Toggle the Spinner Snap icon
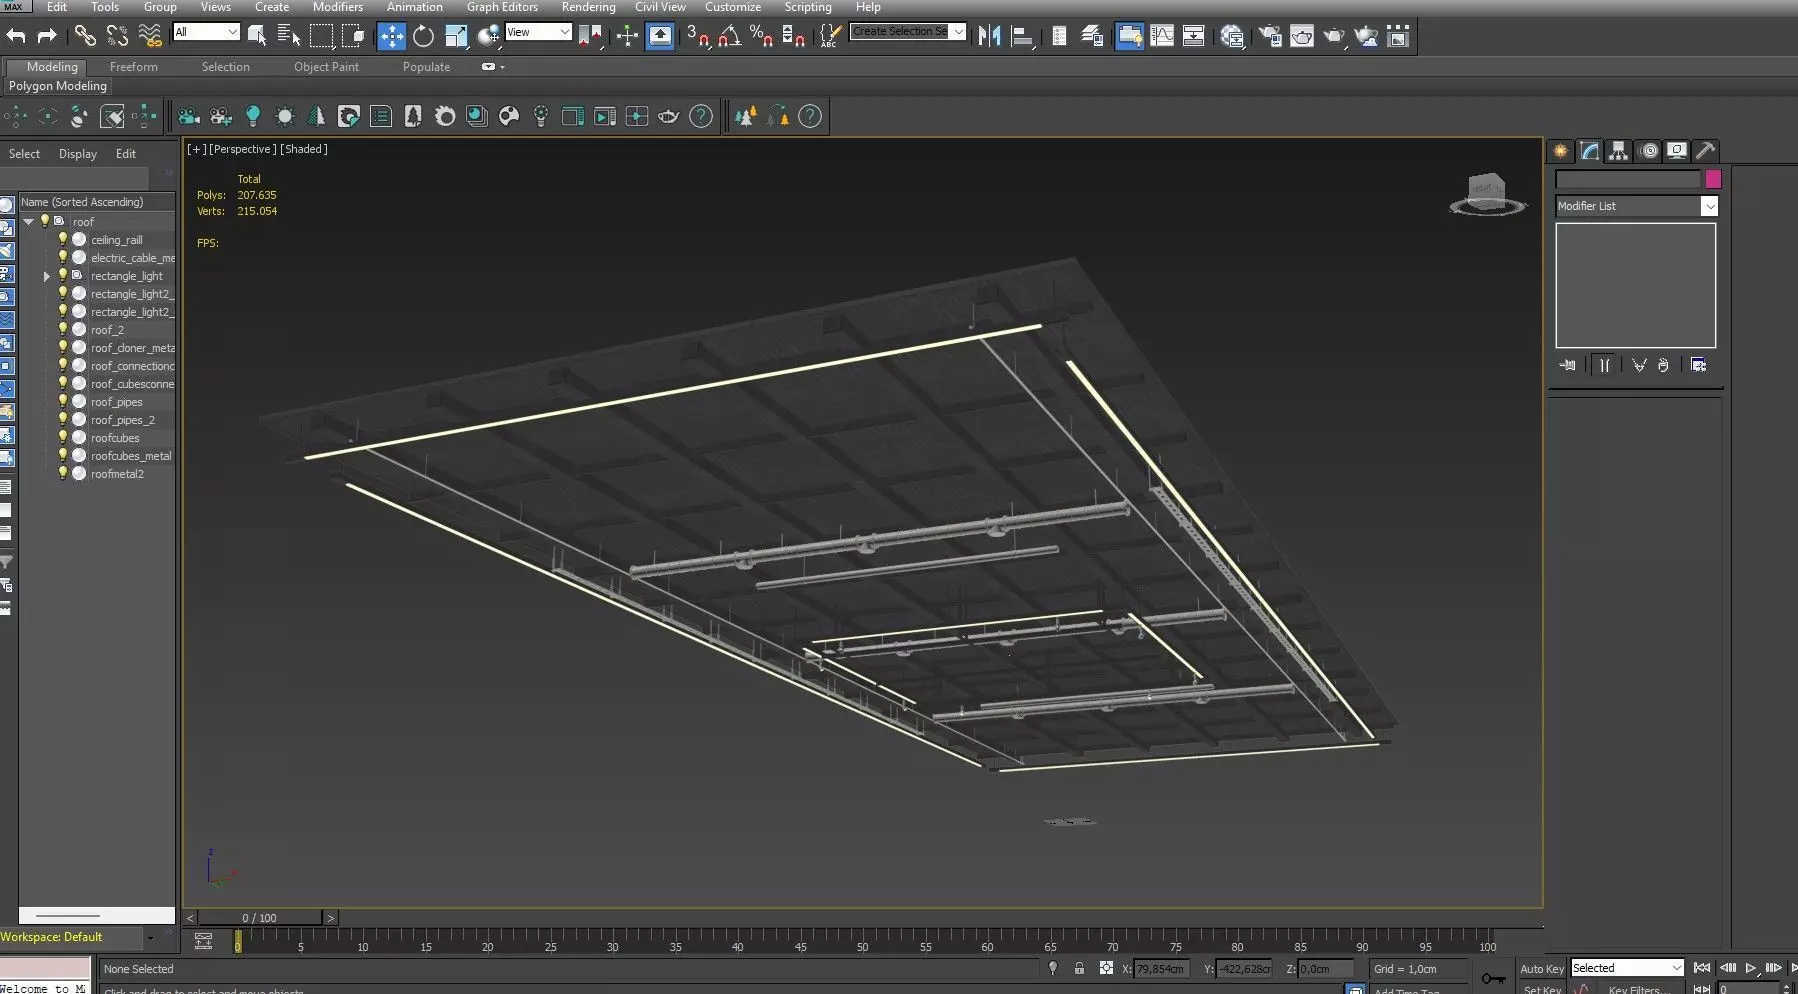1798x994 pixels. point(794,36)
